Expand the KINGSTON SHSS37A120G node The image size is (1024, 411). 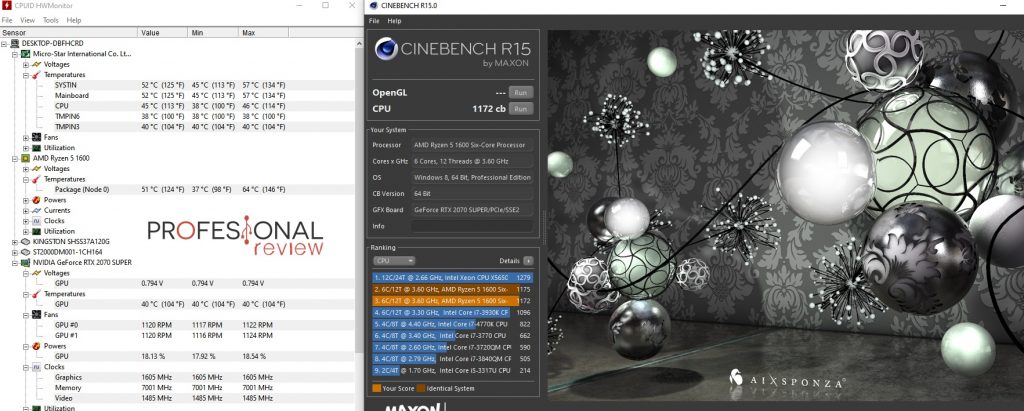point(16,242)
